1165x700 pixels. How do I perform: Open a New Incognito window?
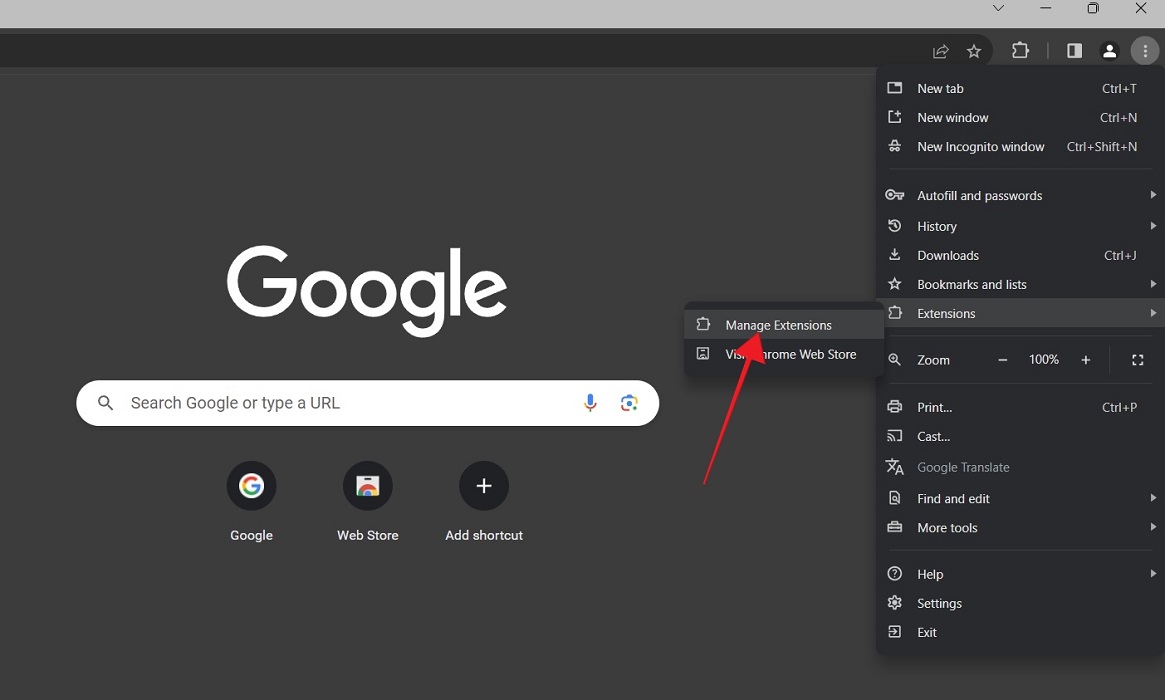981,146
